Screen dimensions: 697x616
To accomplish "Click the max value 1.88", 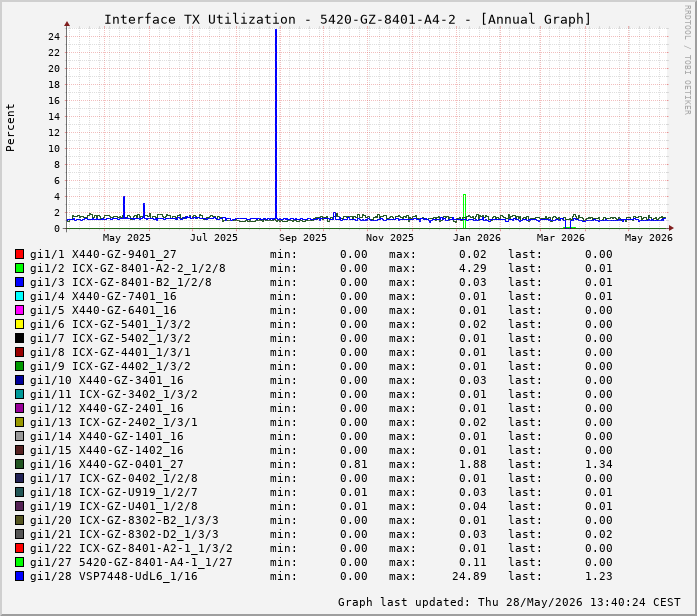I will click(473, 464).
